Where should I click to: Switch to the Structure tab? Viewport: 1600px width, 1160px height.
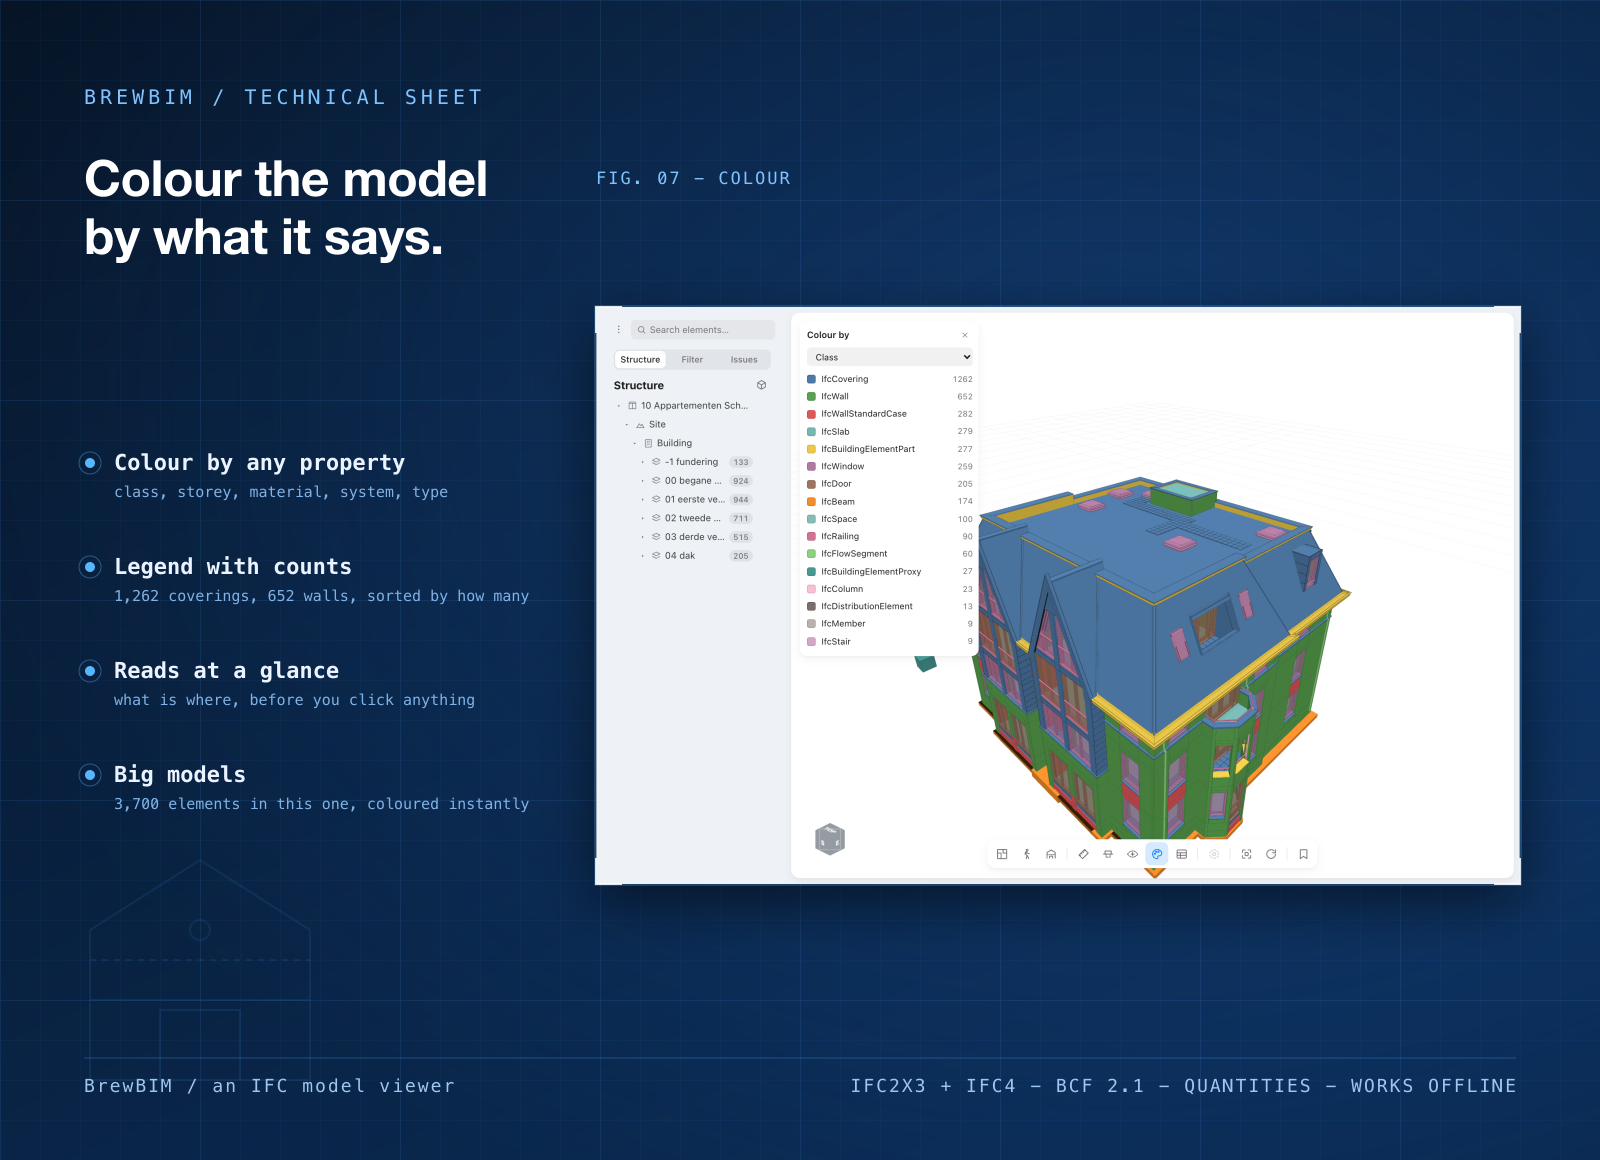640,359
